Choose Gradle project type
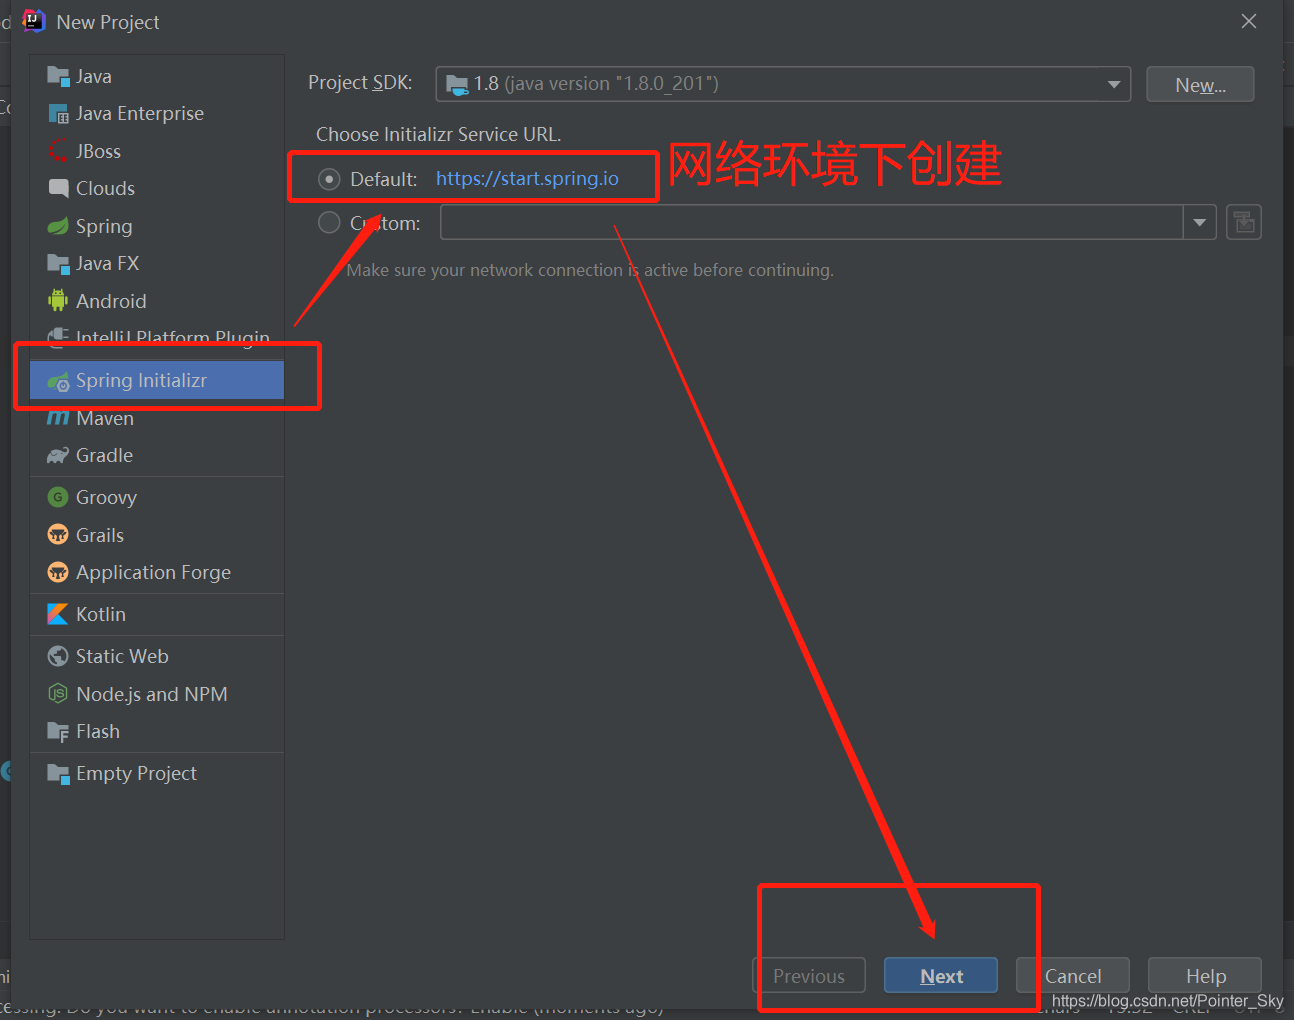Screen dimensions: 1294x1020 pos(157,456)
